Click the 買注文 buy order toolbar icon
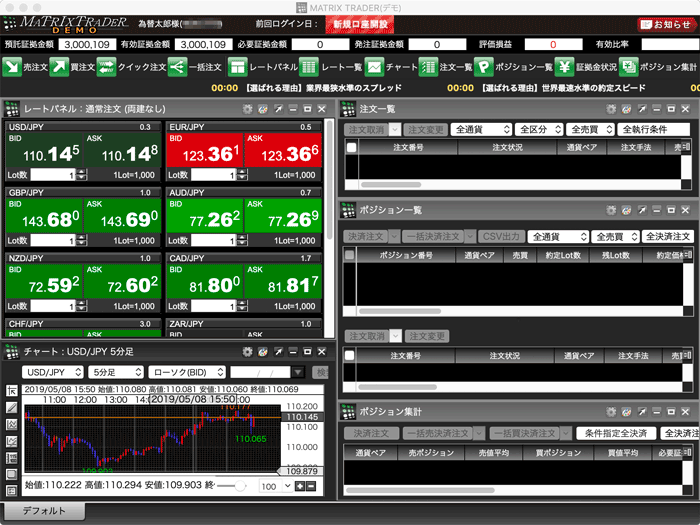The image size is (700, 525). (60, 67)
